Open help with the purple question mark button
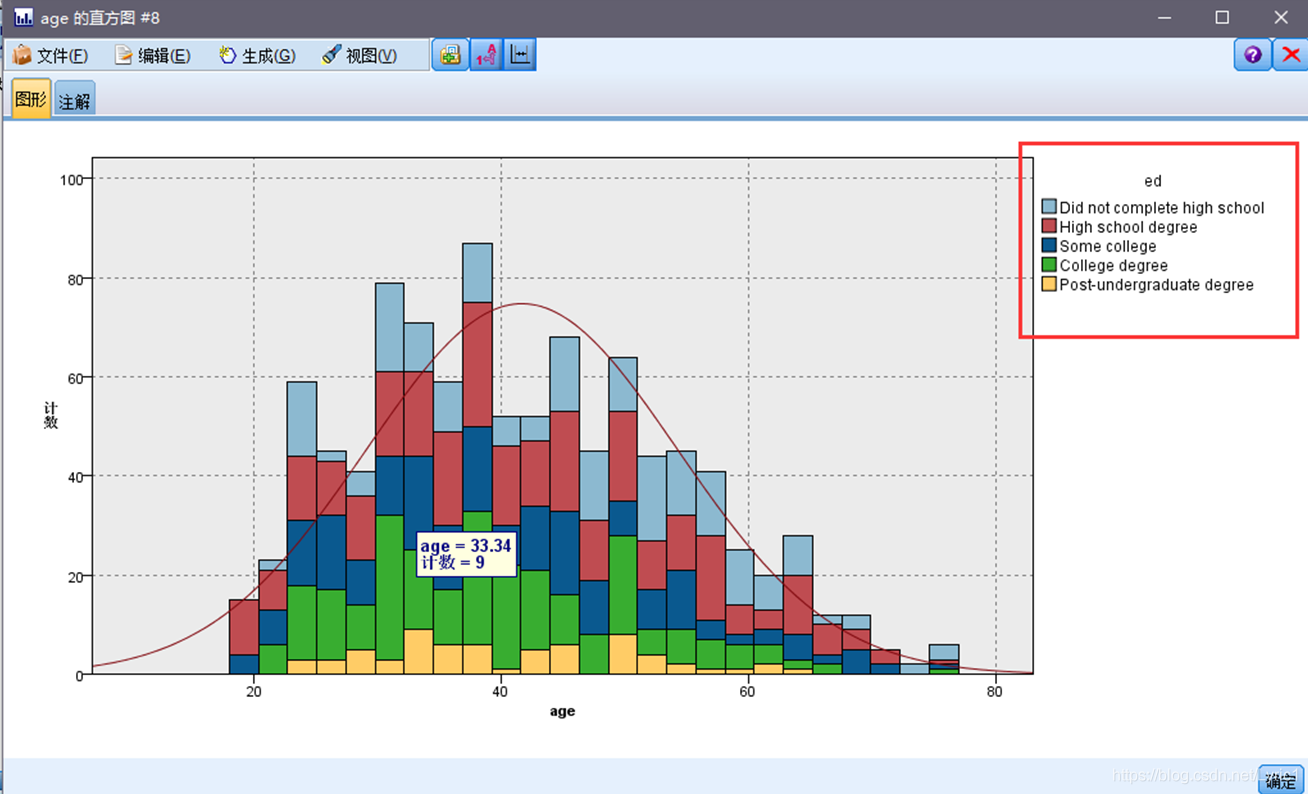Screen dimensions: 1308x794 click(1252, 55)
